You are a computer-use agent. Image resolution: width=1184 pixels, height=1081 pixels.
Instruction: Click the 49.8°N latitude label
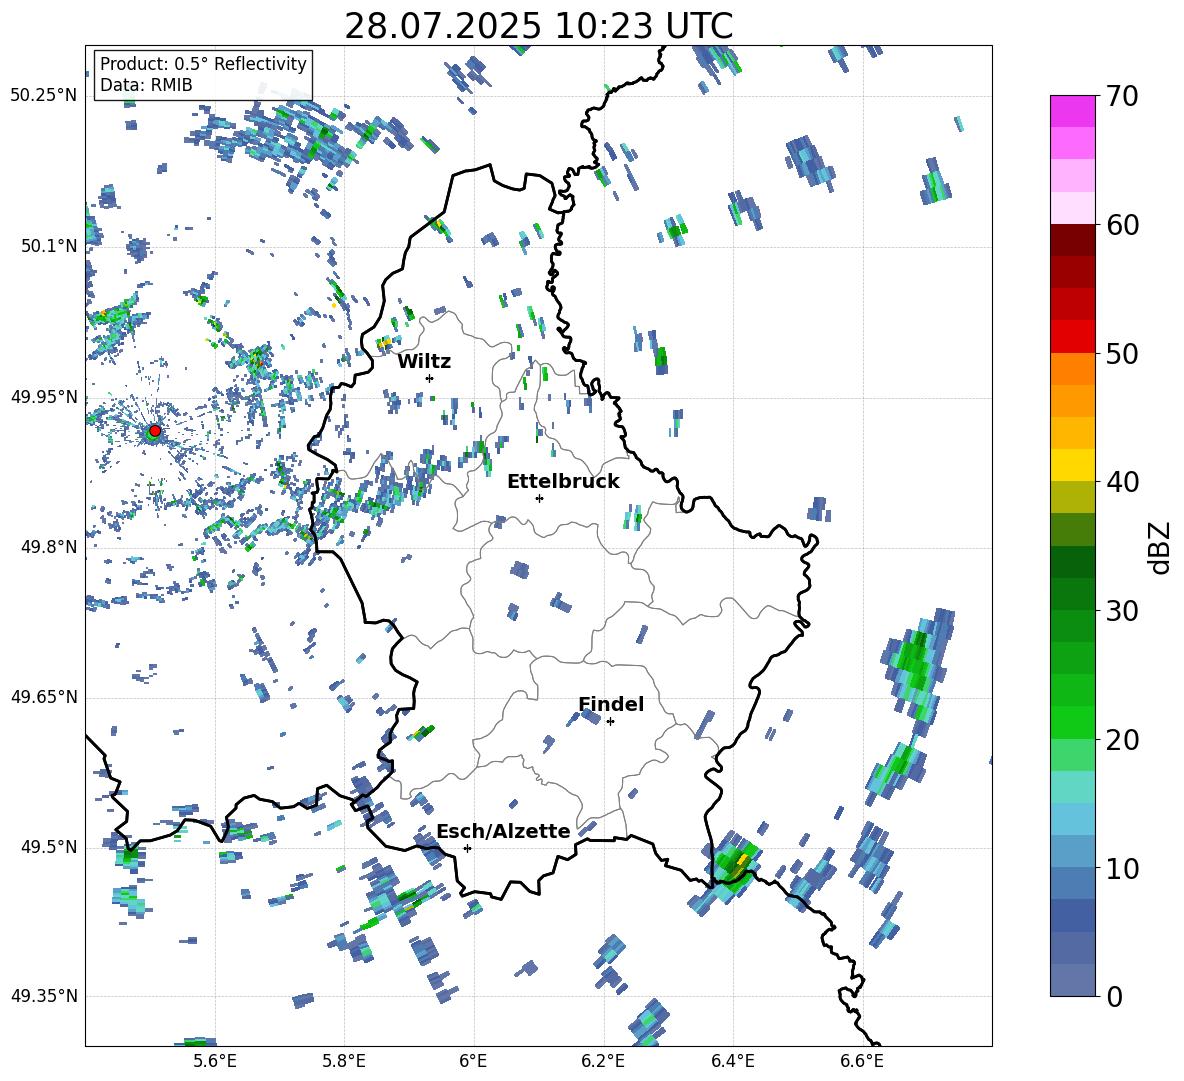[49, 547]
